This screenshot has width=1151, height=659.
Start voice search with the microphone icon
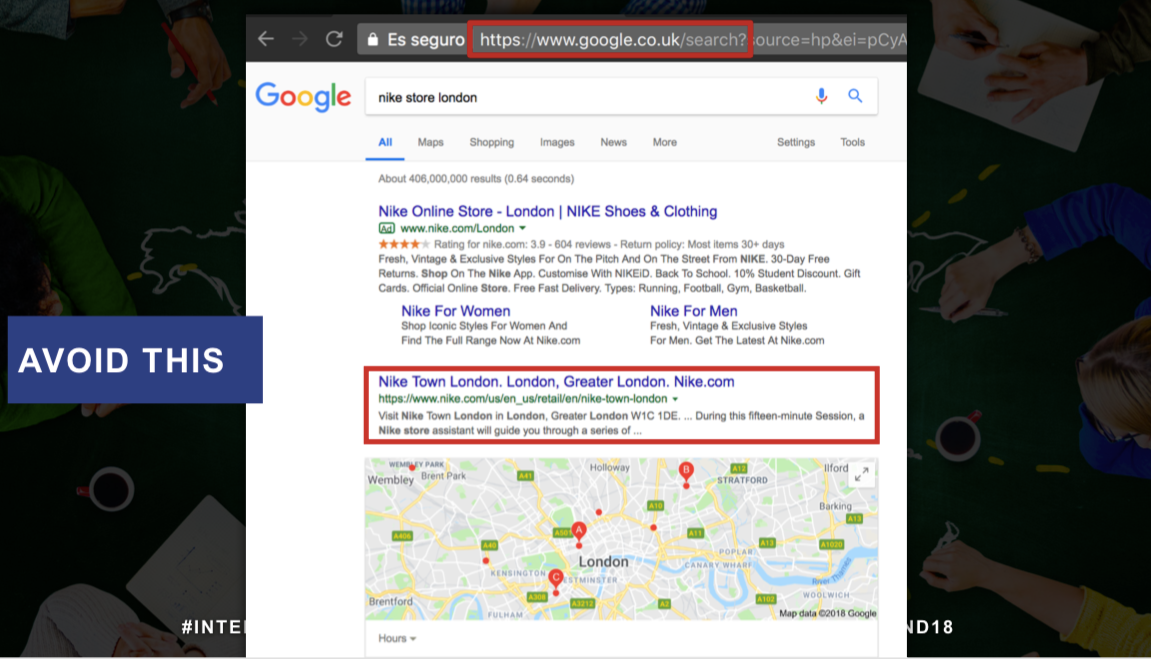coord(821,96)
